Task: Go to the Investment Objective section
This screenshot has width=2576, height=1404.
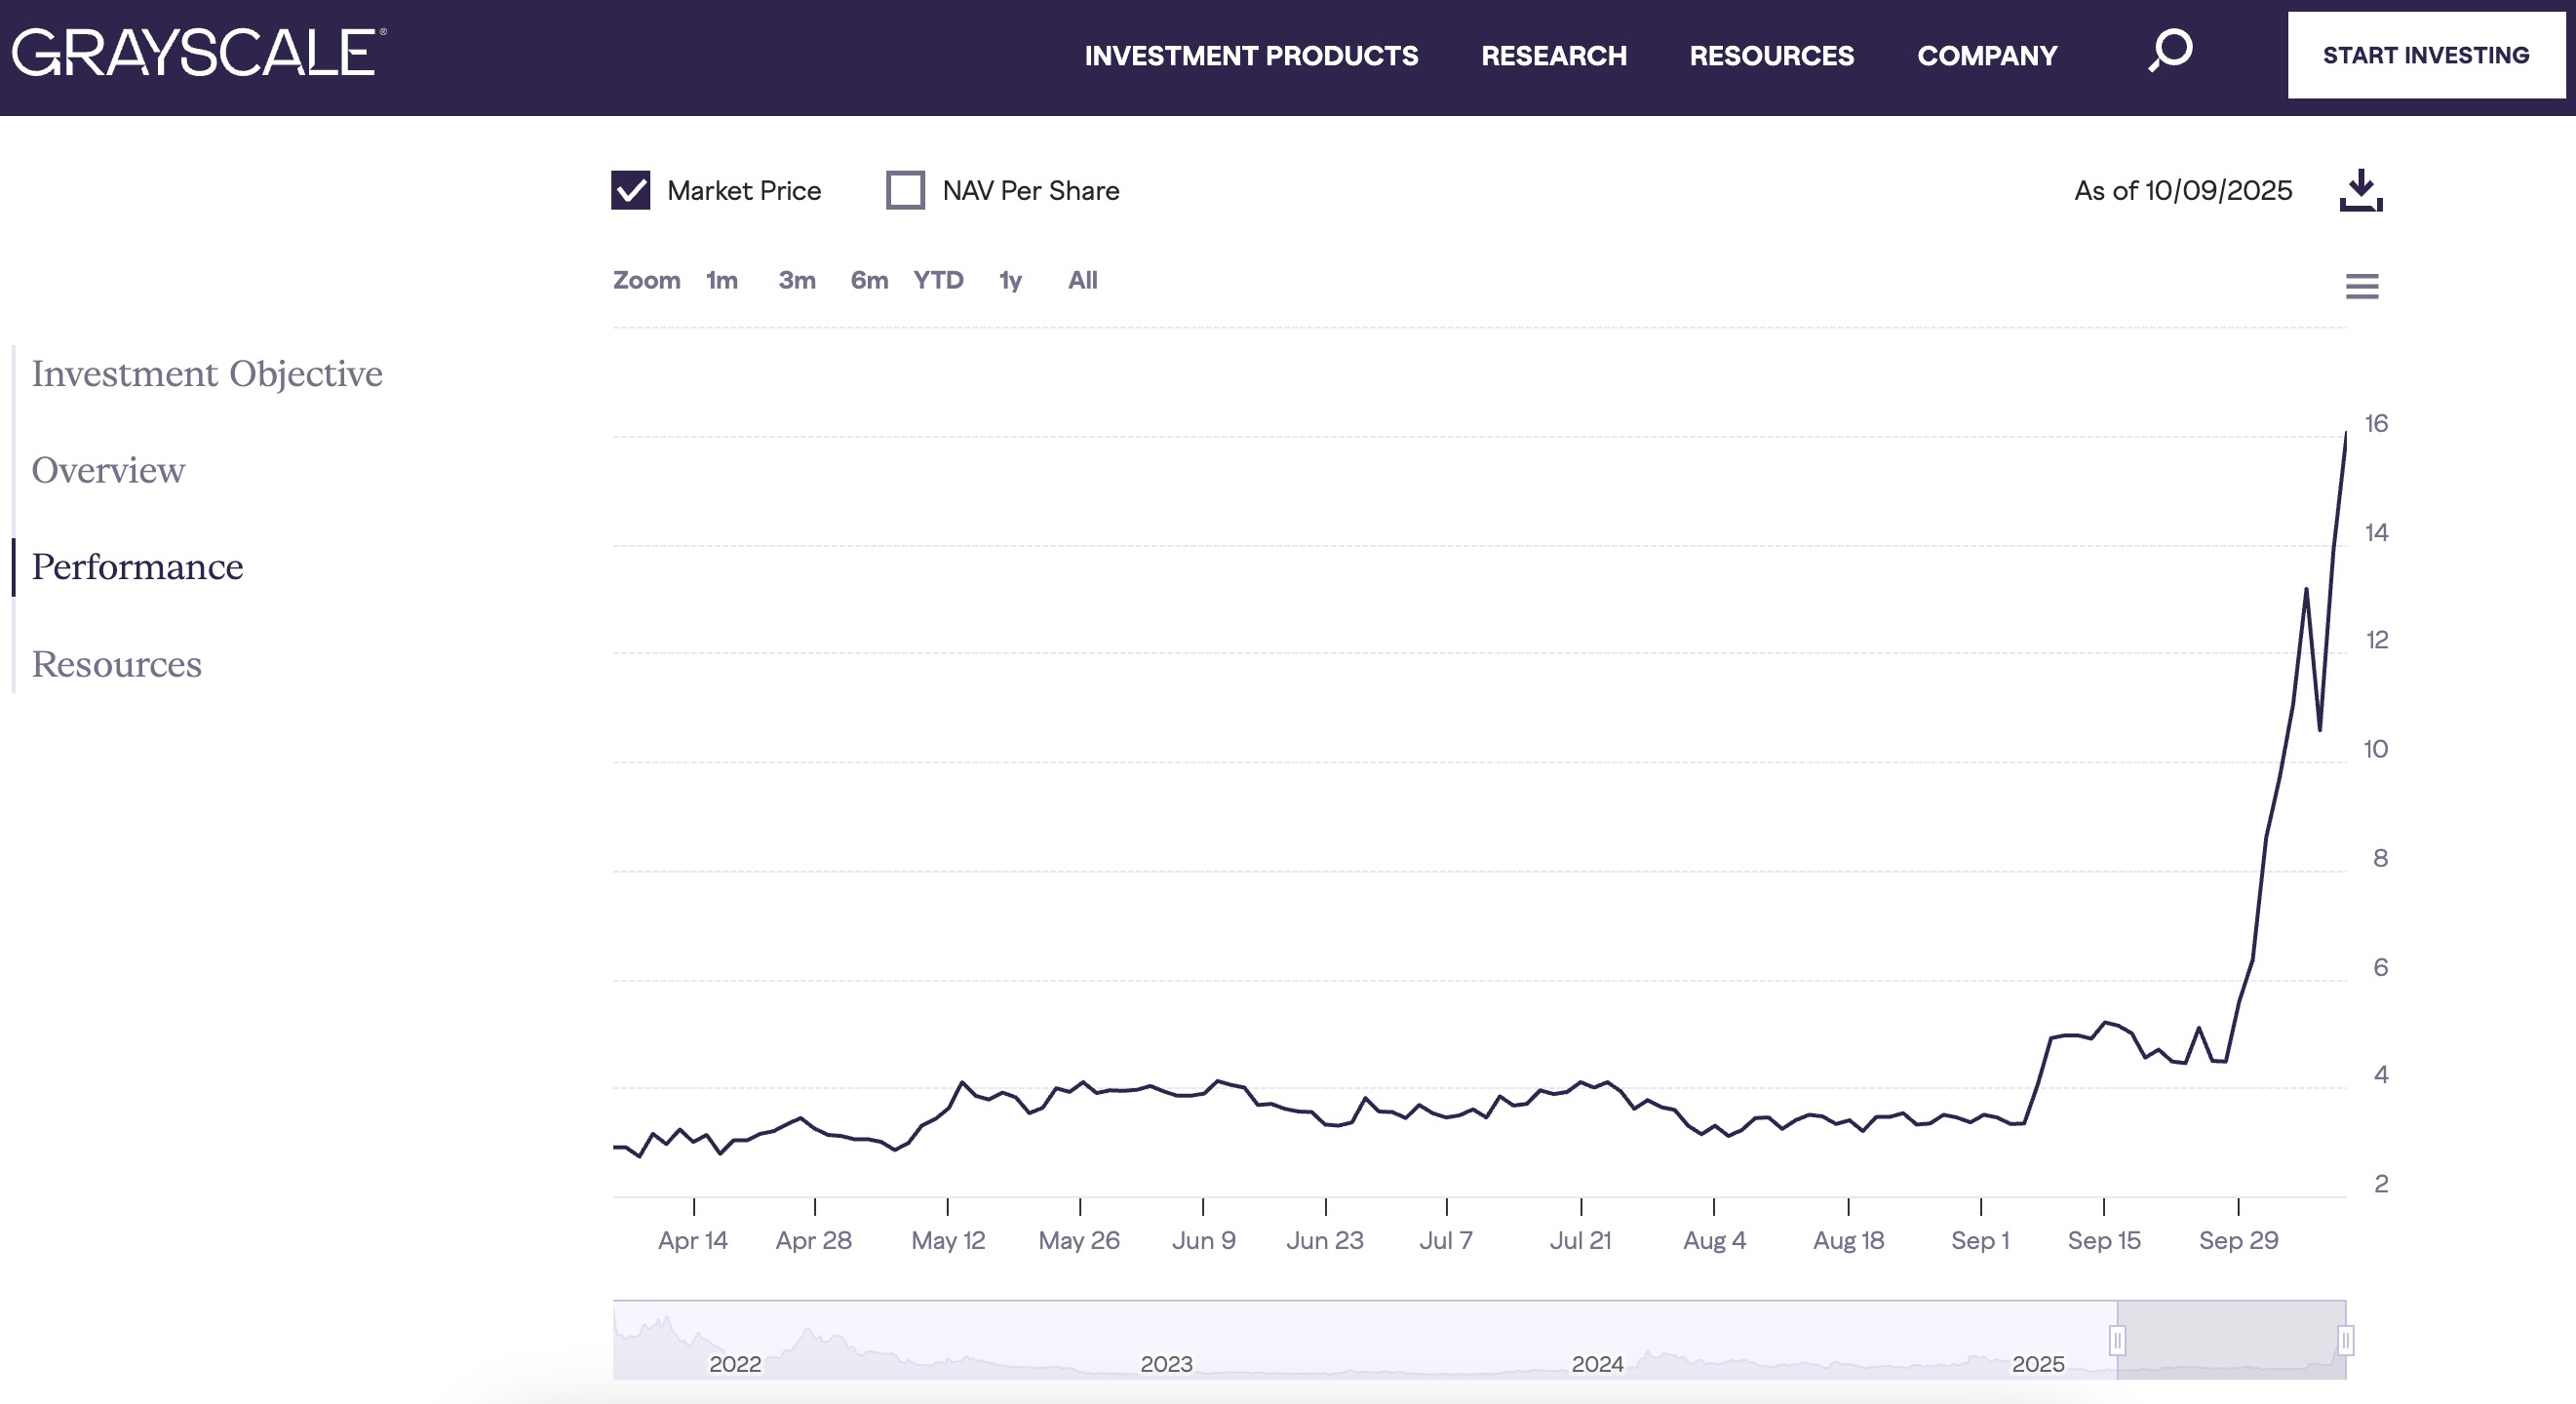Action: tap(206, 373)
